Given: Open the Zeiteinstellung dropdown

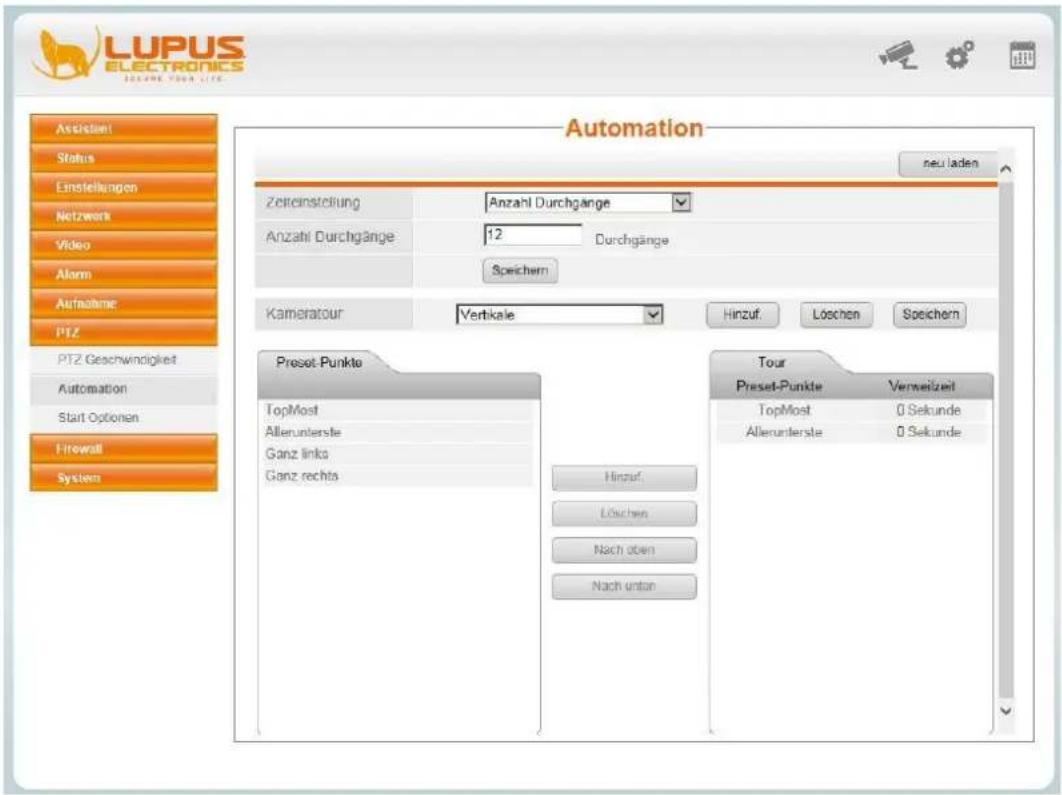Looking at the screenshot, I should coord(588,202).
